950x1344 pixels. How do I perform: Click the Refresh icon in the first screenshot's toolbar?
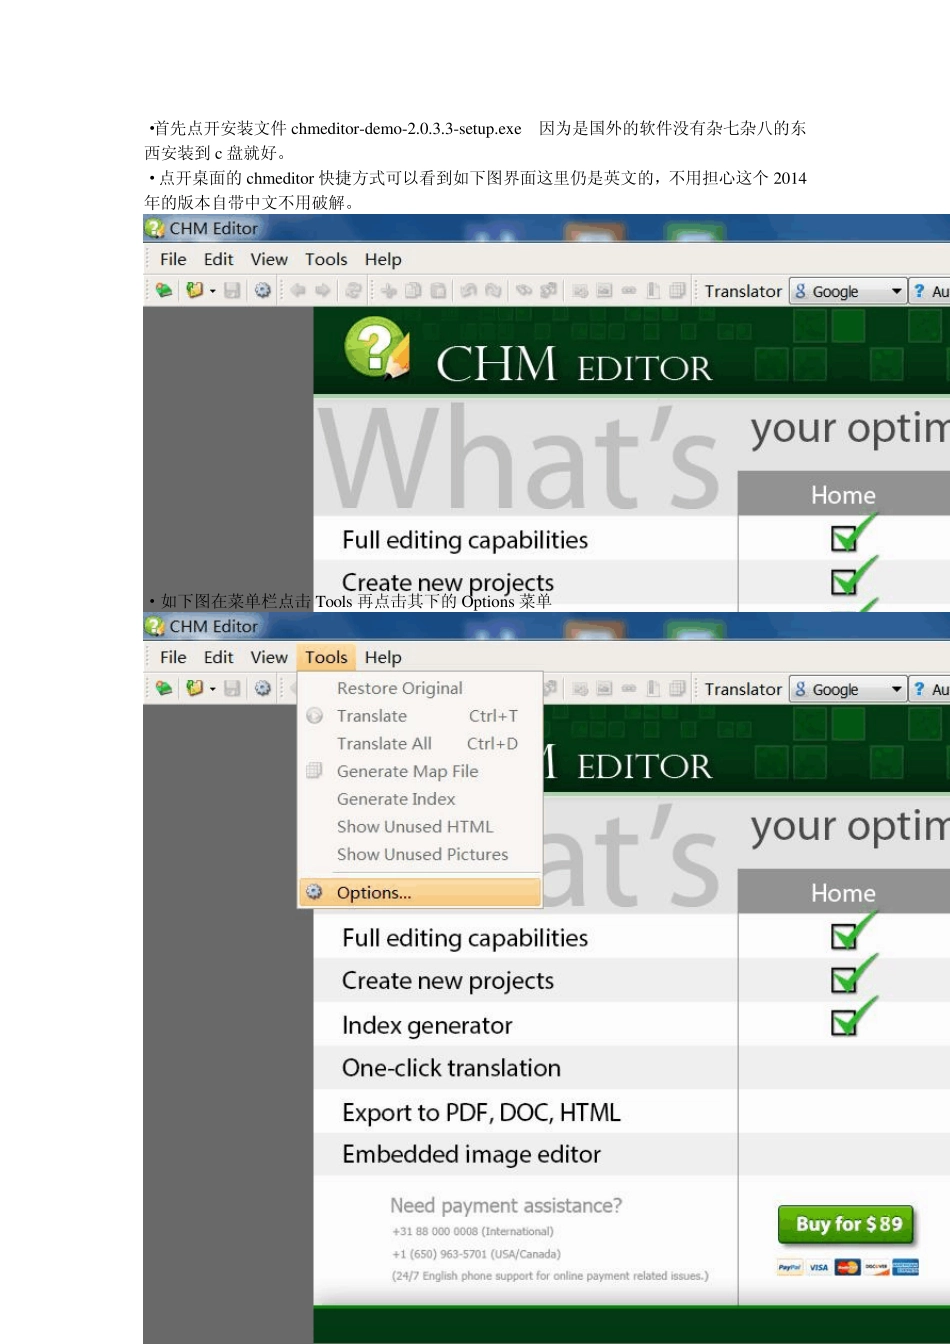353,291
